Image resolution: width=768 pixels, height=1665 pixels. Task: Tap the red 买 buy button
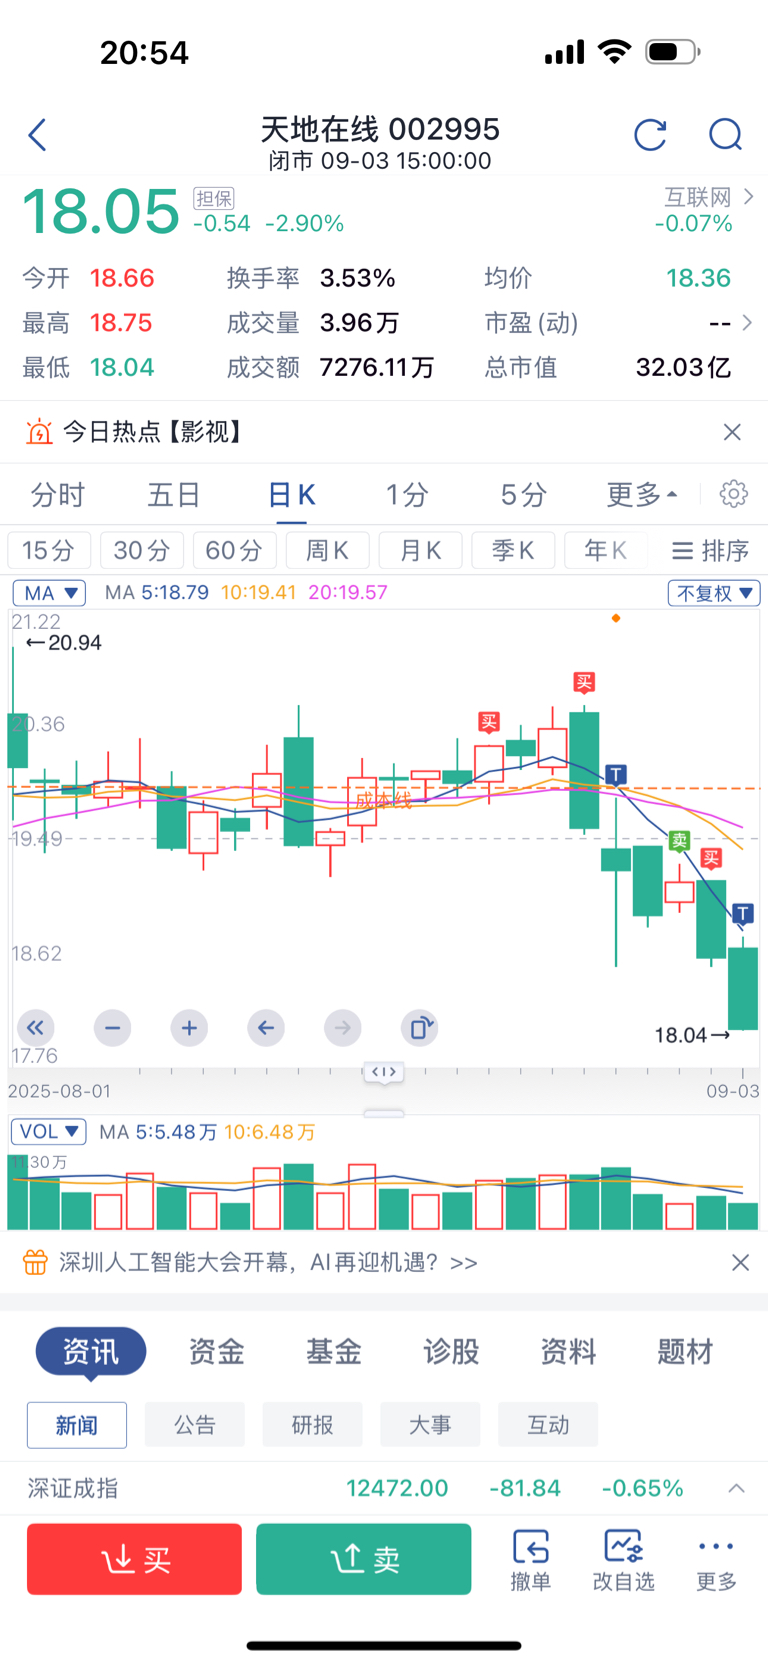[x=134, y=1559]
